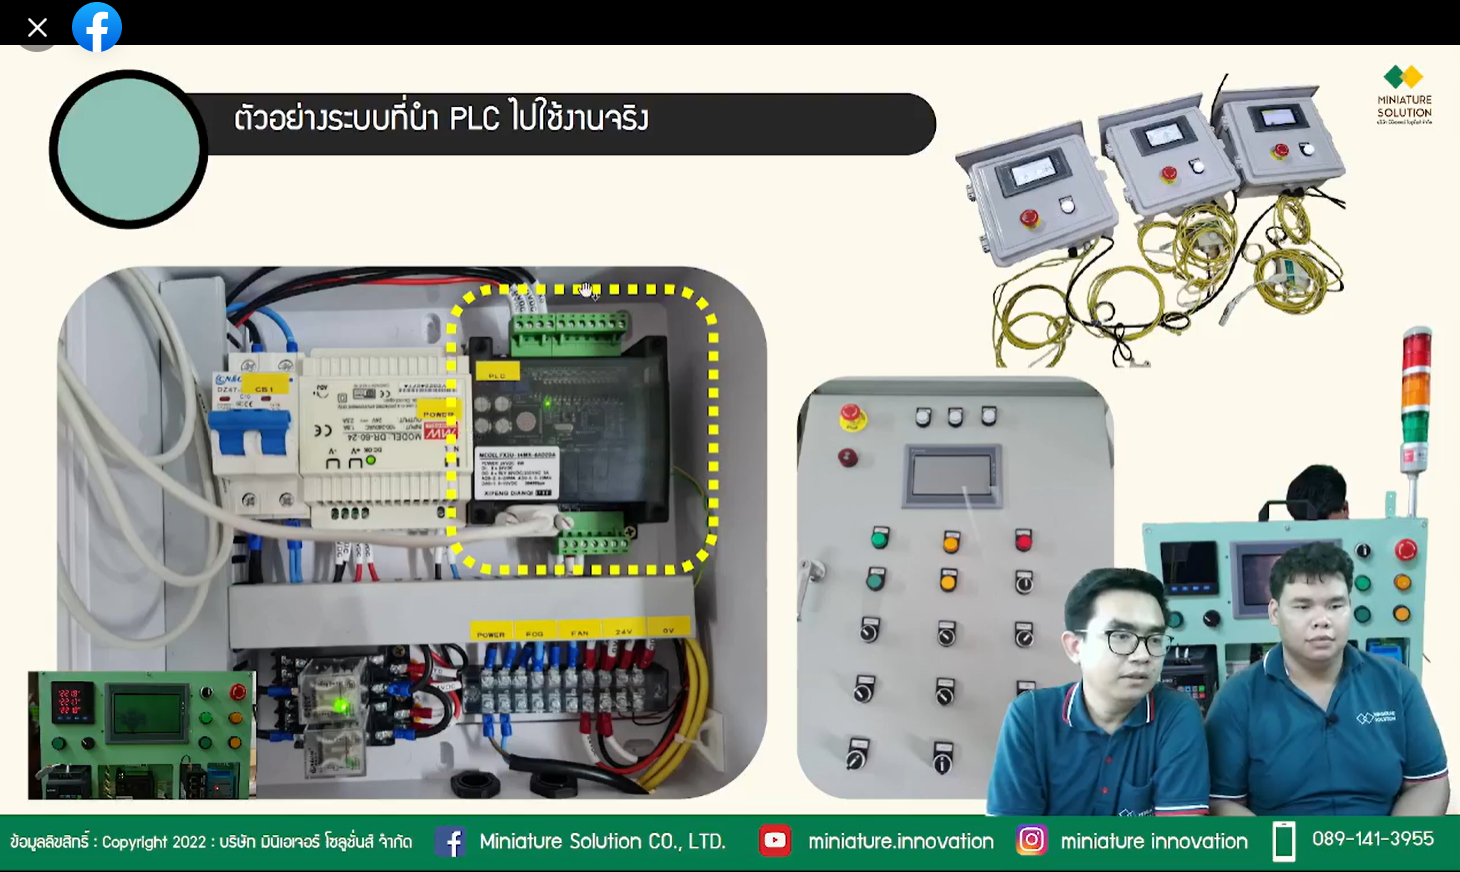Open the Instagram icon in the footer
Viewport: 1460px width, 872px height.
tap(1030, 841)
